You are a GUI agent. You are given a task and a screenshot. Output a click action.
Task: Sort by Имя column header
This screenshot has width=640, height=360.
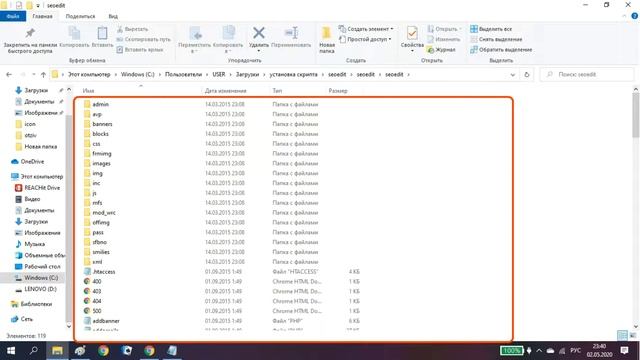[89, 91]
